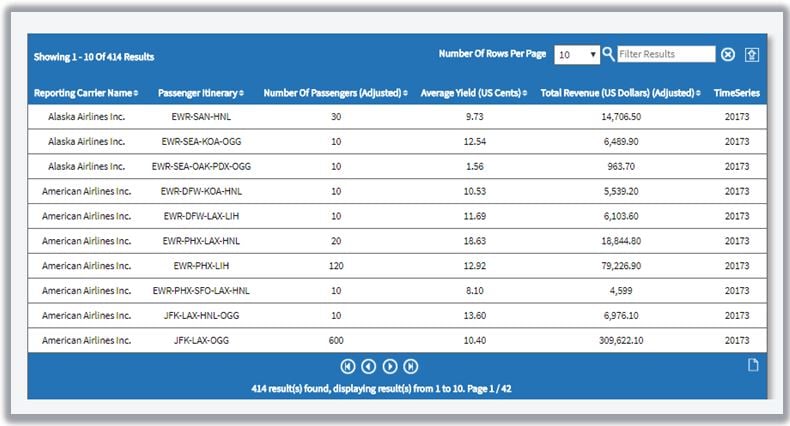Viewport: 790px width, 426px height.
Task: Open the rows per page dropdown
Action: tap(578, 55)
